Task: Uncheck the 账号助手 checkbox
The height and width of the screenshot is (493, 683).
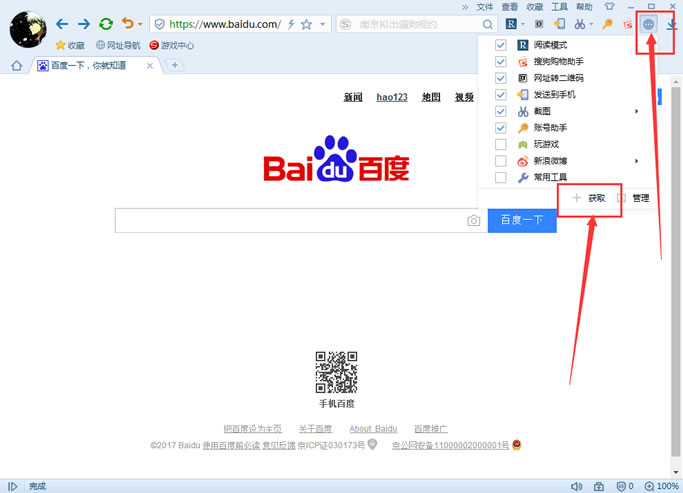Action: (500, 128)
